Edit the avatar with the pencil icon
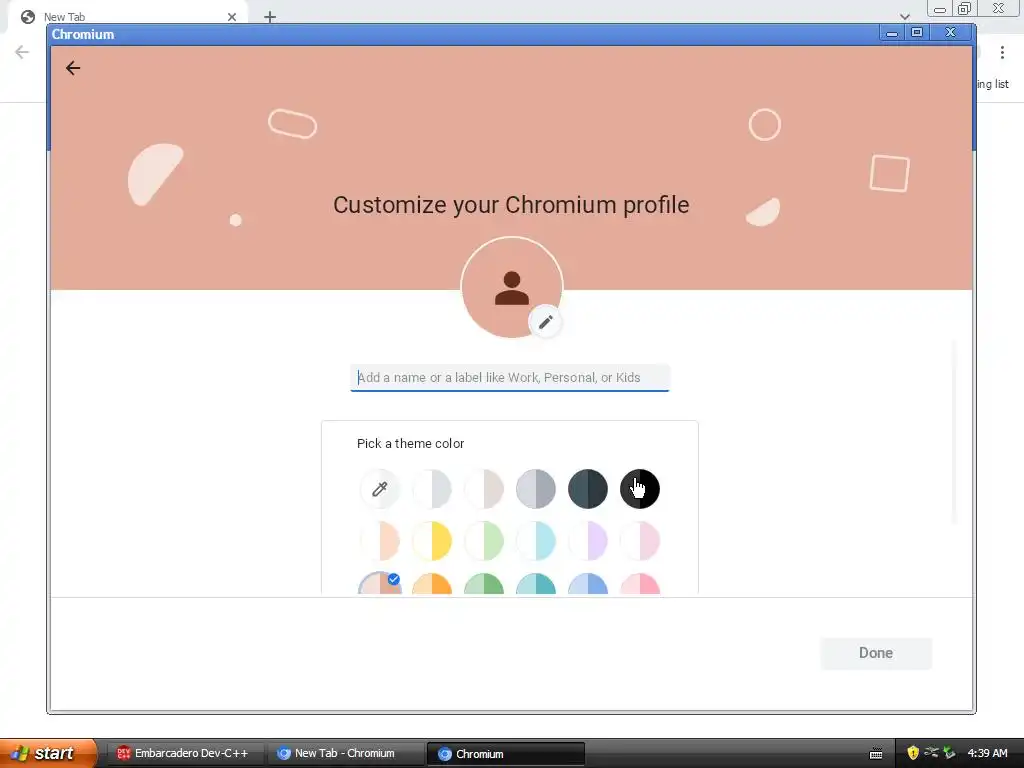Image resolution: width=1024 pixels, height=768 pixels. (x=545, y=321)
